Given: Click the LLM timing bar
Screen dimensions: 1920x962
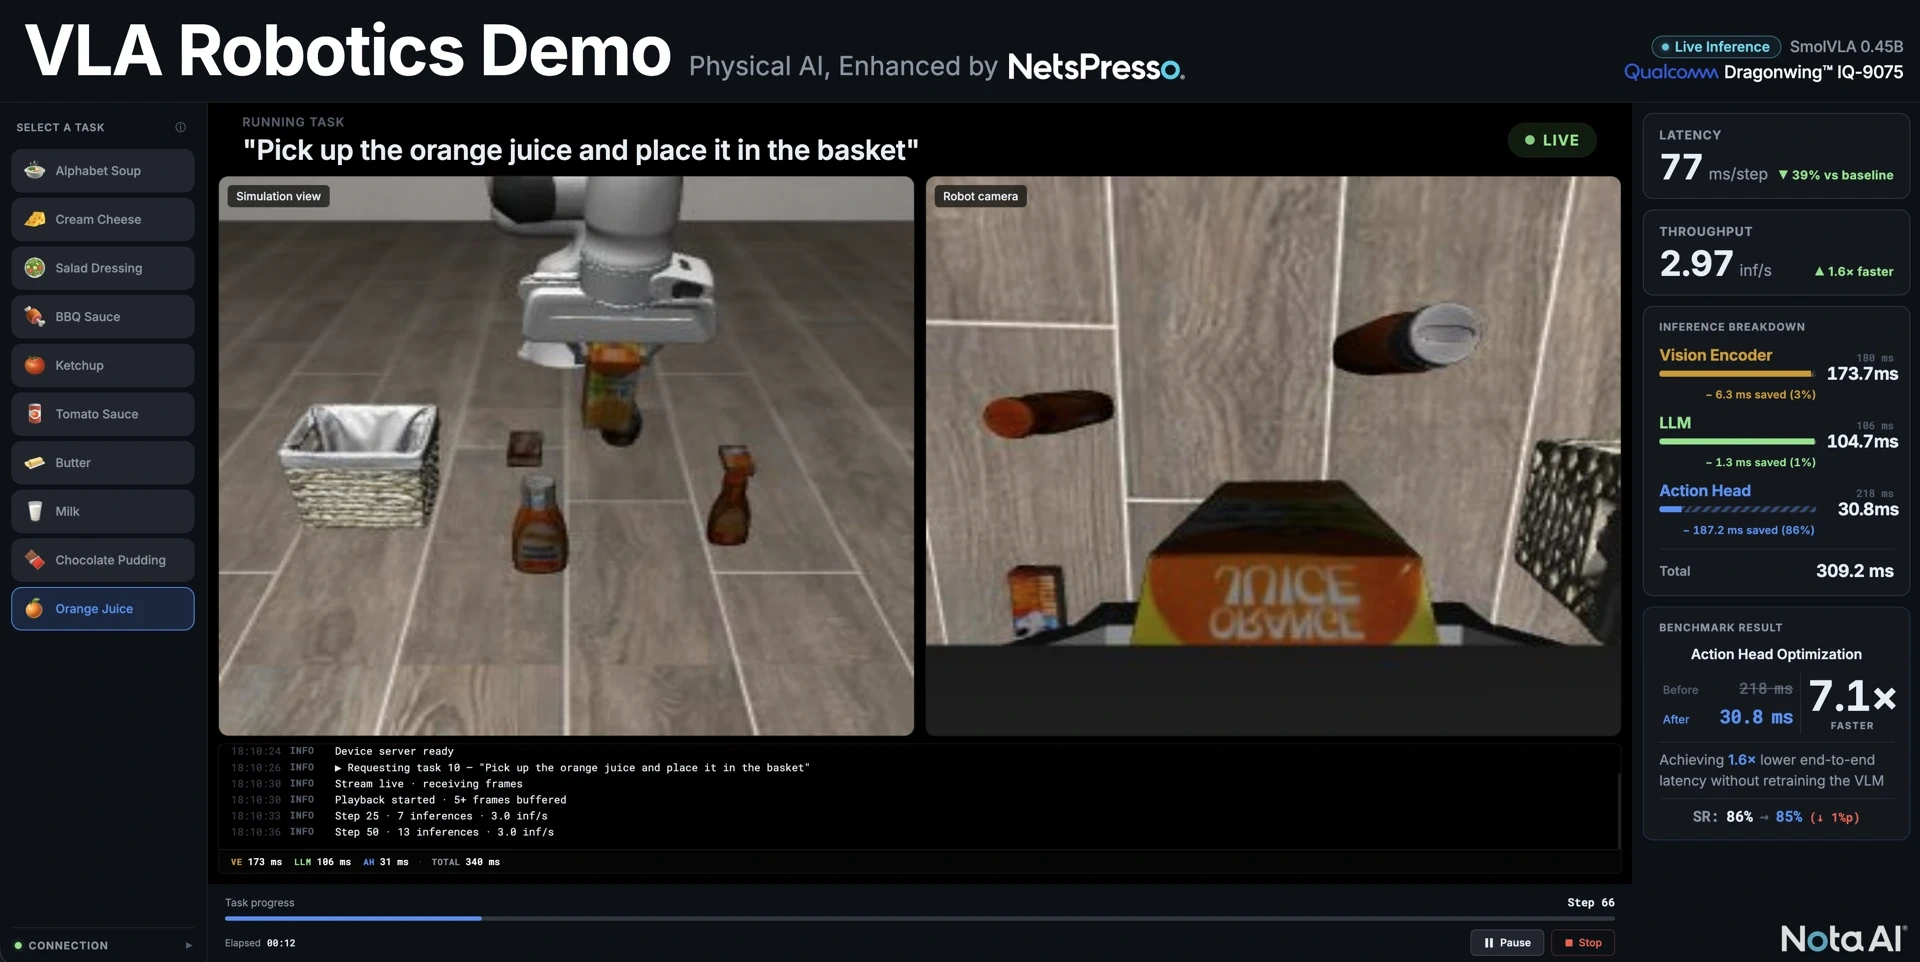Looking at the screenshot, I should [1737, 441].
